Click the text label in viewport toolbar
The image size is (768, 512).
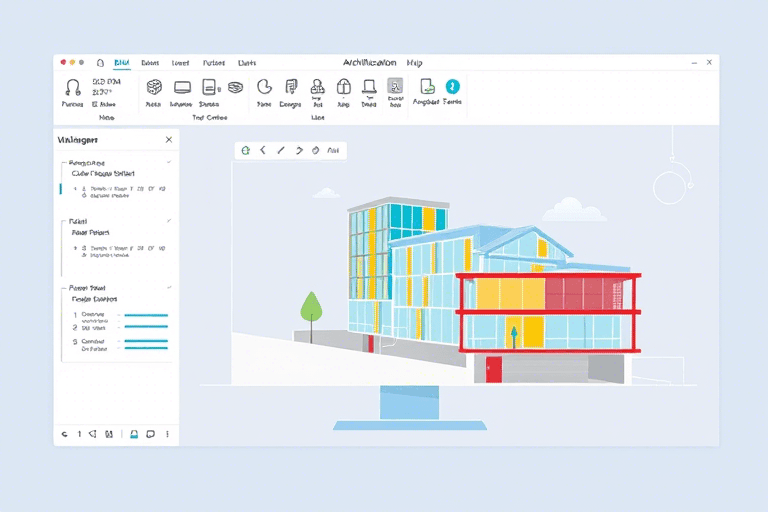coord(333,151)
